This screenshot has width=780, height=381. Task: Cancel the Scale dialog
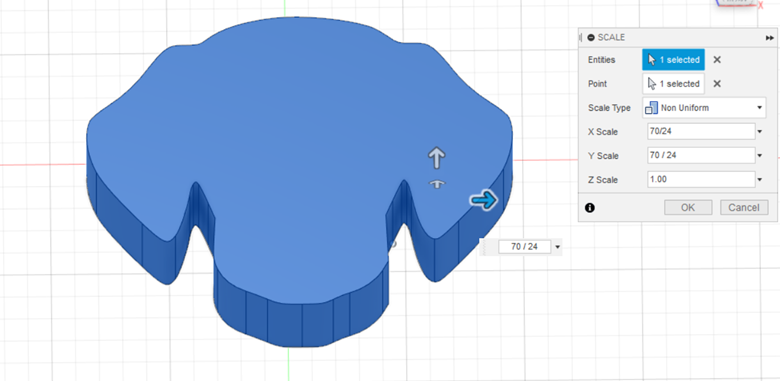click(744, 207)
